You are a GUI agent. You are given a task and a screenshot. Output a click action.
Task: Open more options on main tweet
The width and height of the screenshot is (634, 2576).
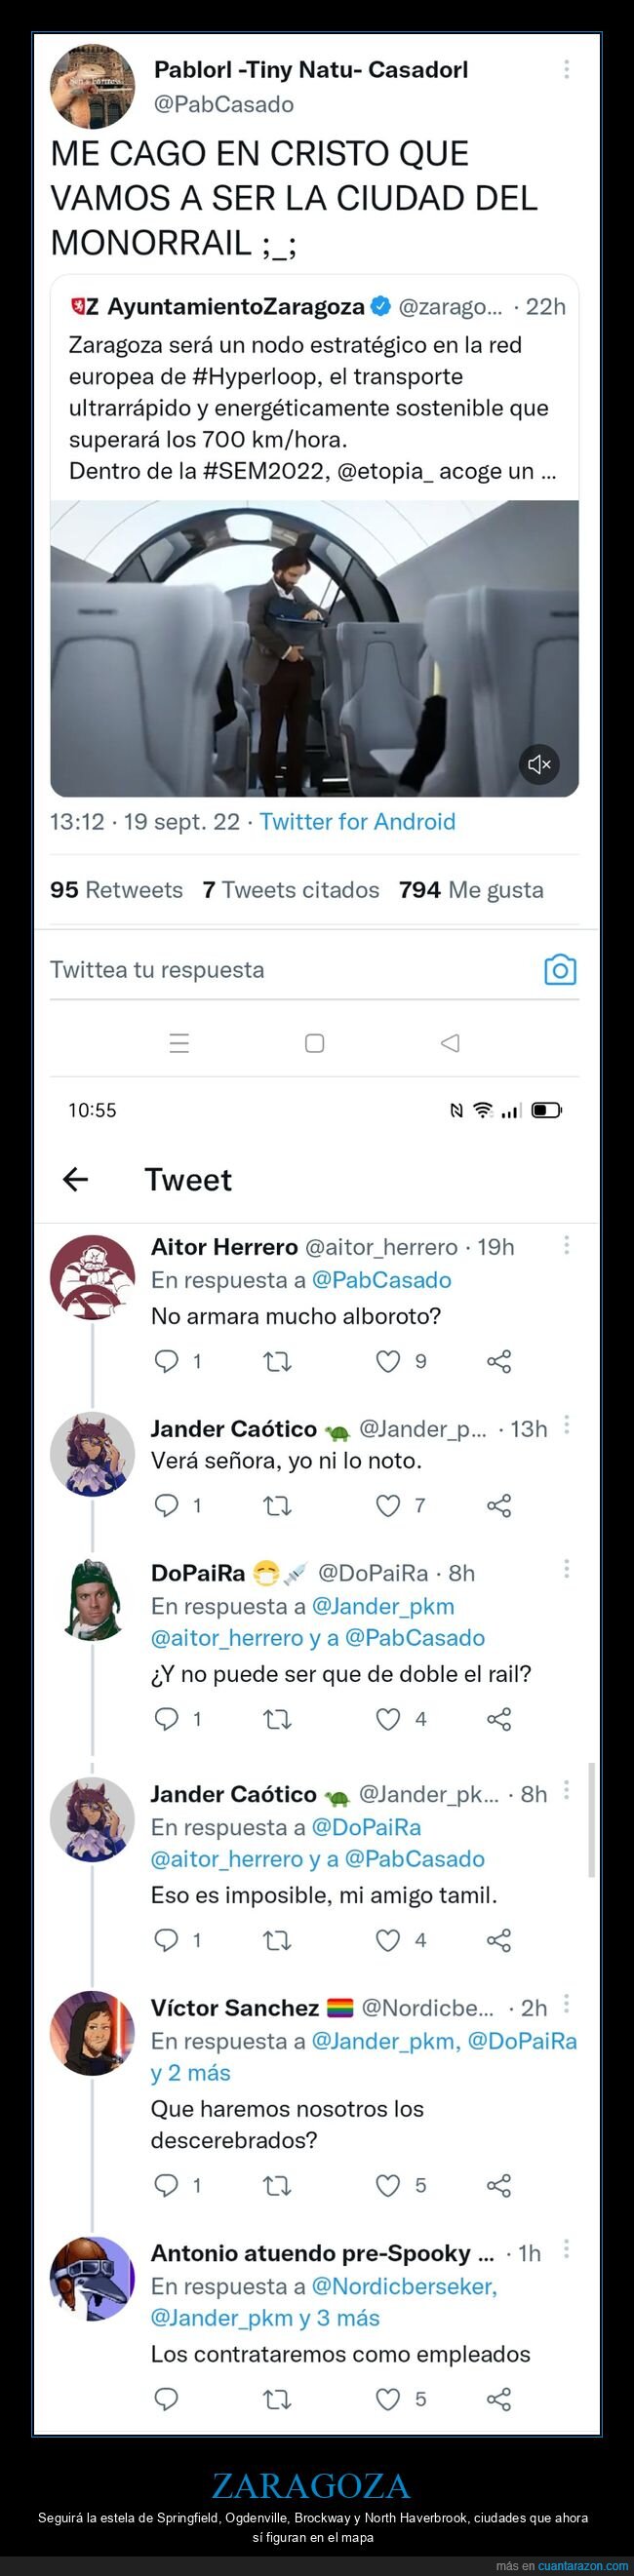(x=566, y=69)
